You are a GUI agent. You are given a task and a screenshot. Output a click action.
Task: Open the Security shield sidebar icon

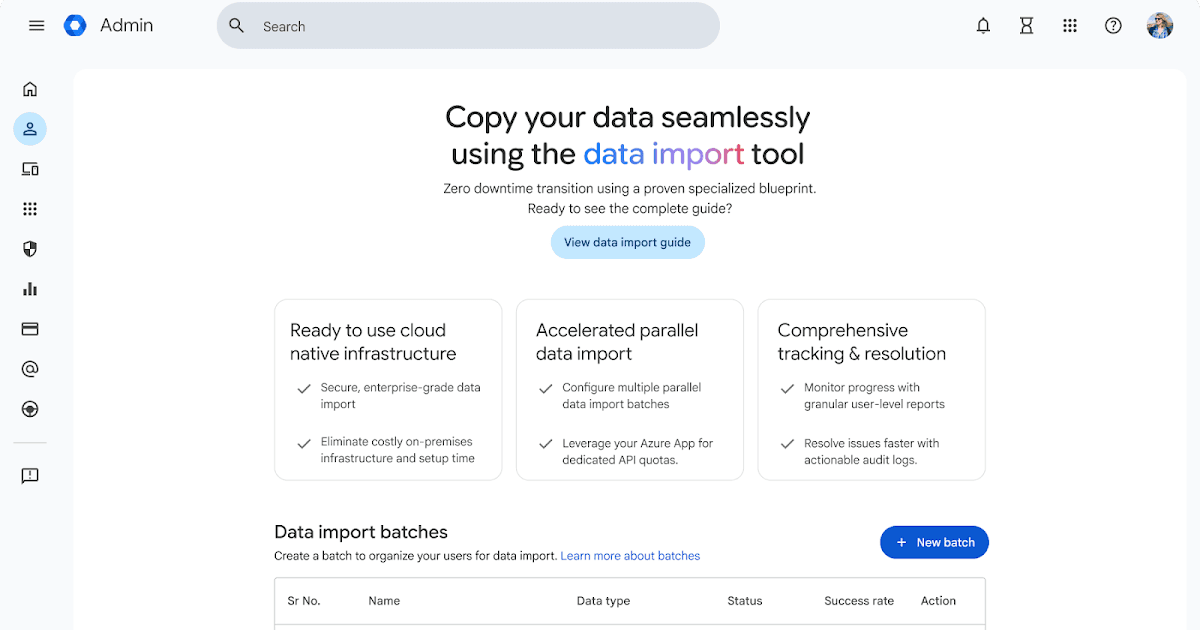point(30,249)
